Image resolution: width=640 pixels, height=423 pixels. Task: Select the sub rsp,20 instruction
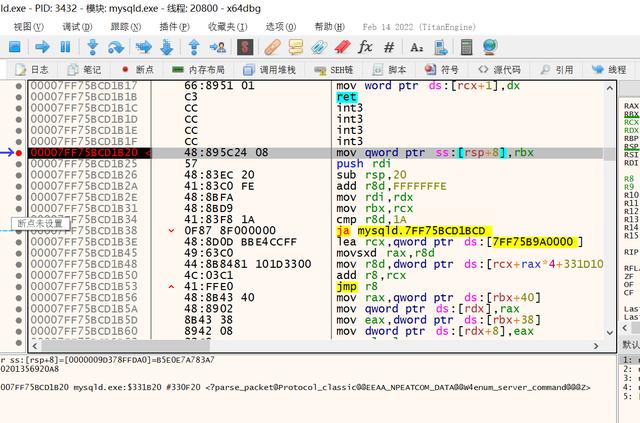point(371,175)
